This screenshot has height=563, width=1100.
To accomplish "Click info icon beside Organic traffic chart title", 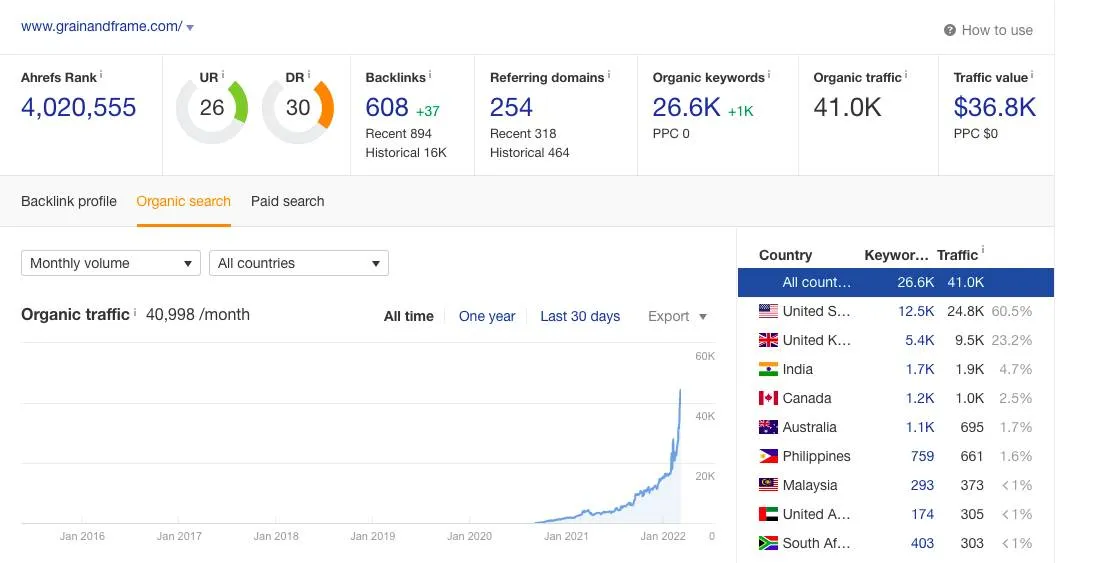I will tap(135, 312).
